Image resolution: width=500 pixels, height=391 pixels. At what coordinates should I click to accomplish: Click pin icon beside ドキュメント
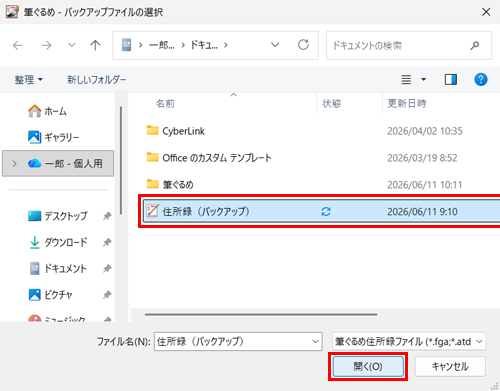[107, 268]
